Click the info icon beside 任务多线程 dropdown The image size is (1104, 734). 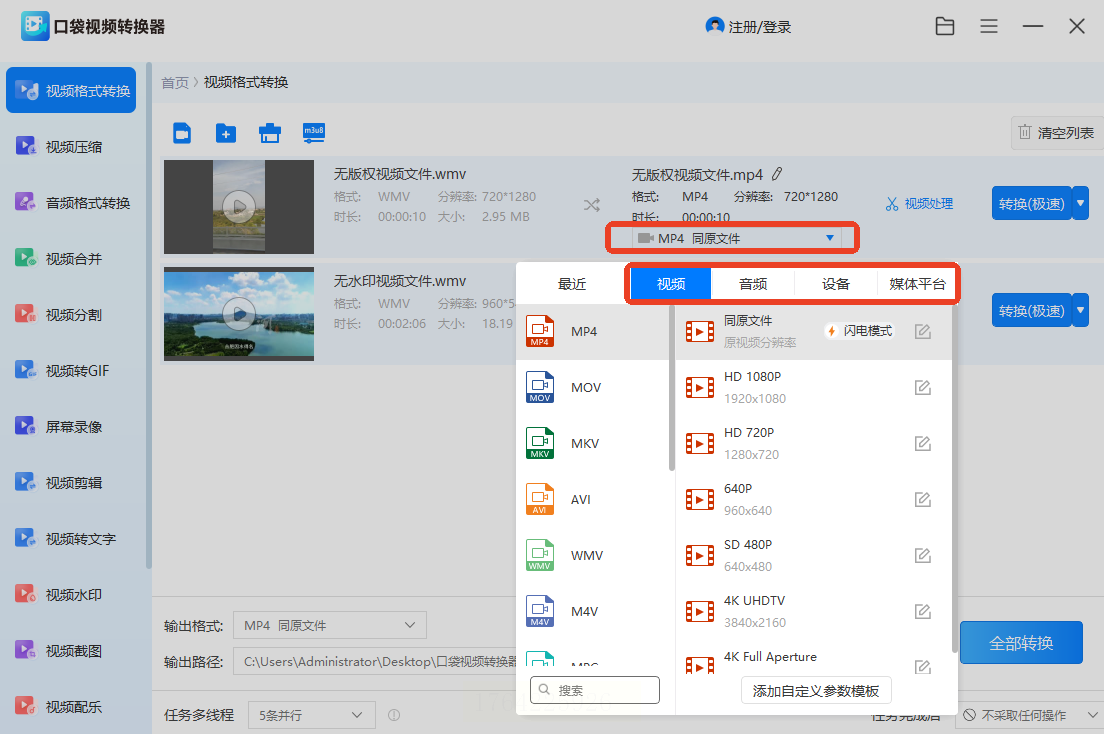[x=394, y=715]
